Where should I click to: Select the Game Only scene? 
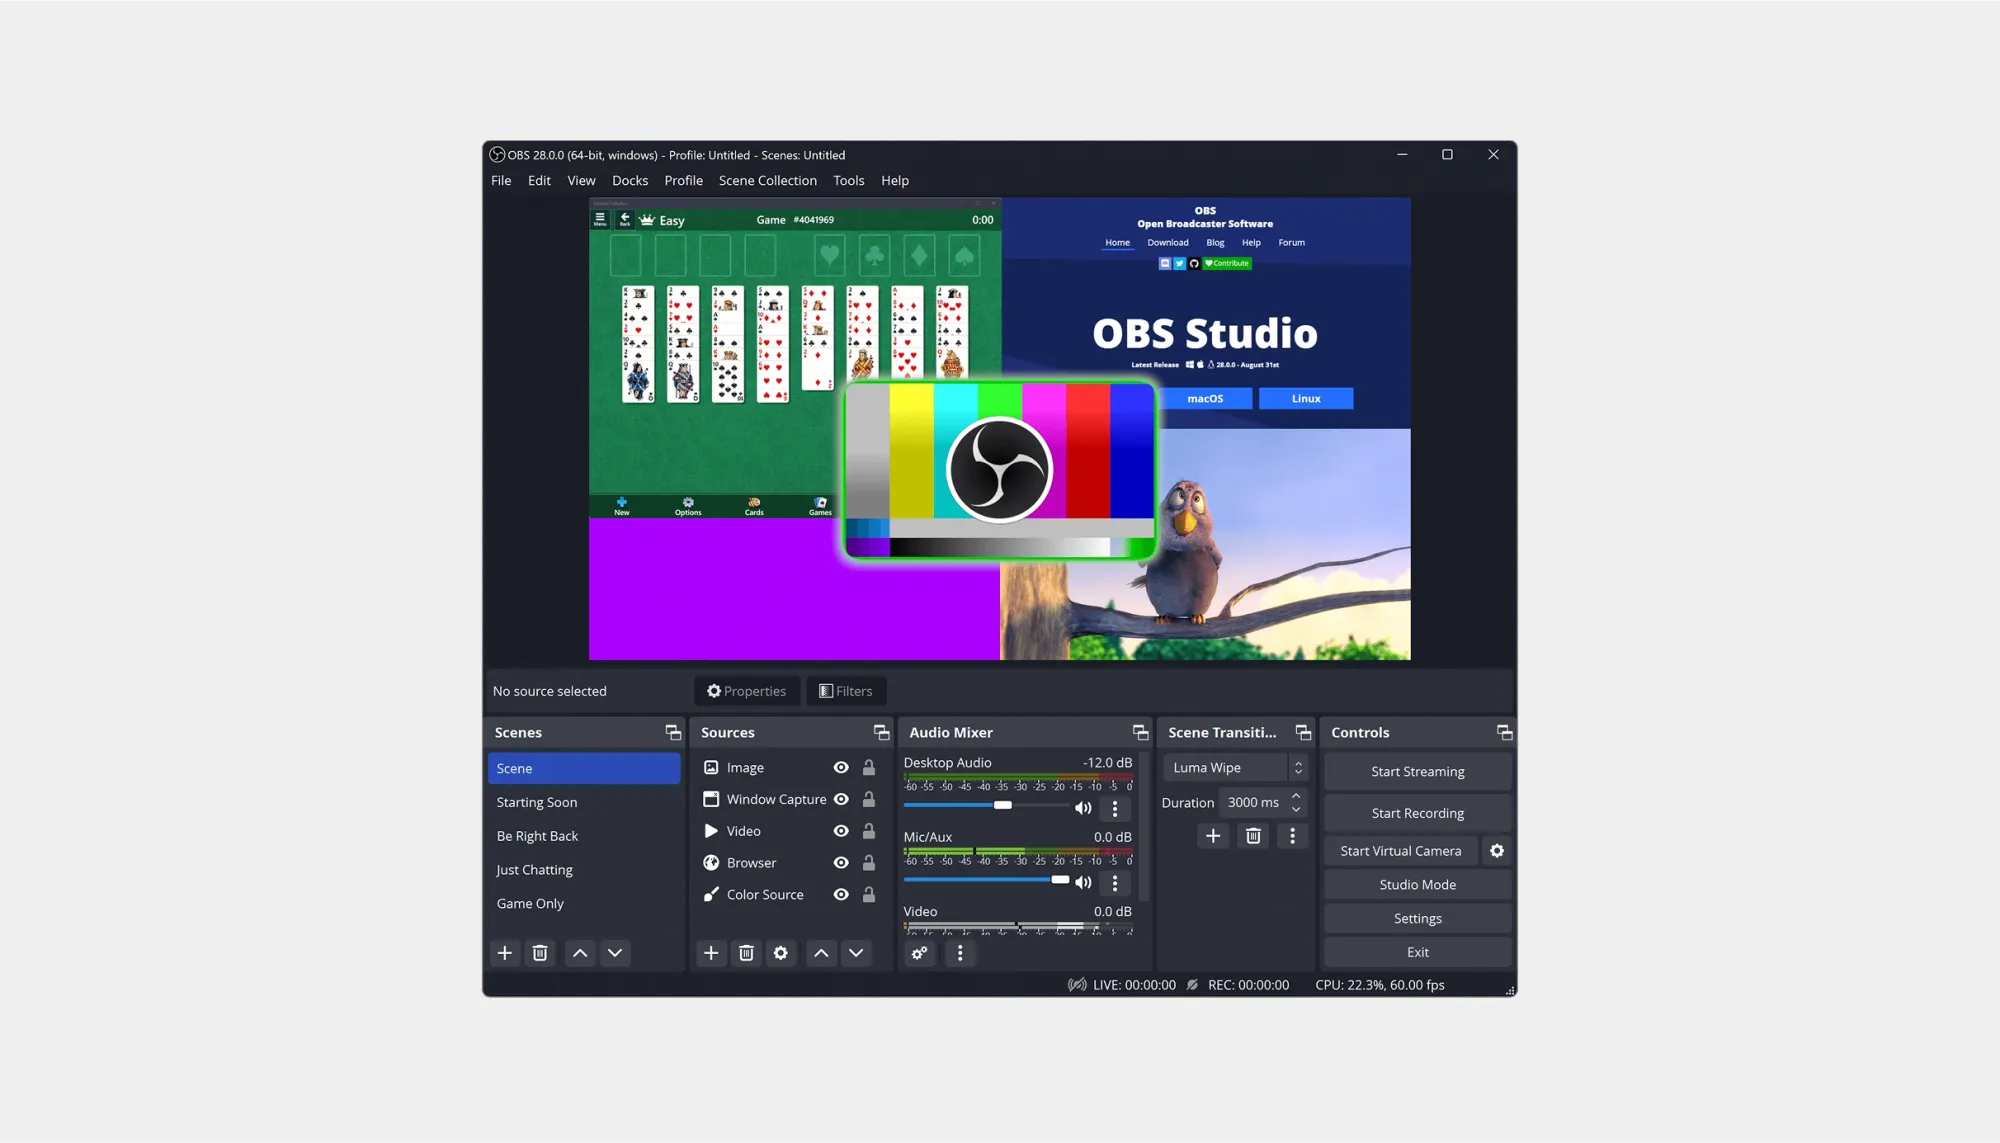pos(530,903)
